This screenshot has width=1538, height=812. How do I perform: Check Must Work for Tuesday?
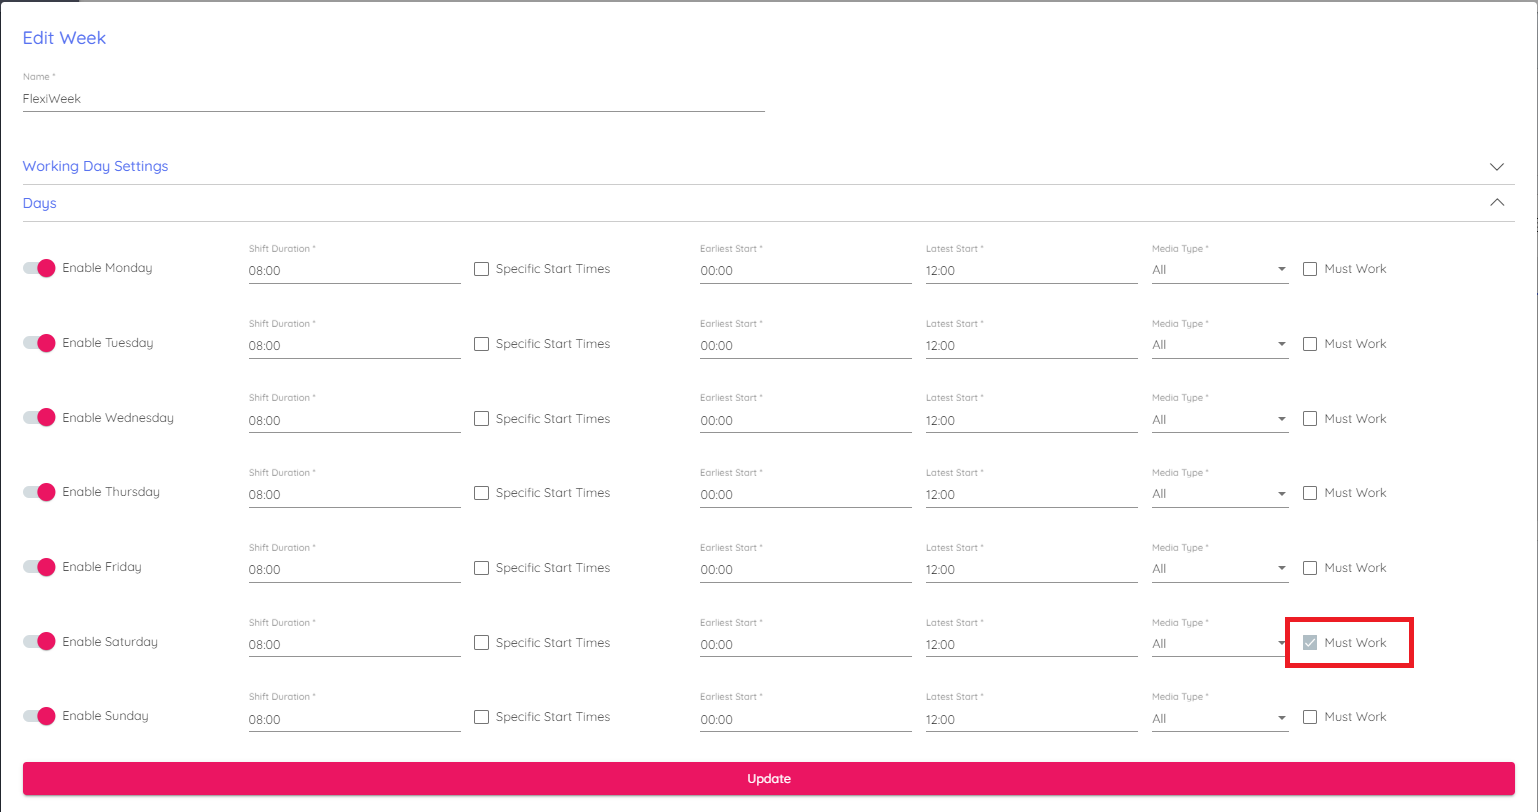click(1310, 344)
